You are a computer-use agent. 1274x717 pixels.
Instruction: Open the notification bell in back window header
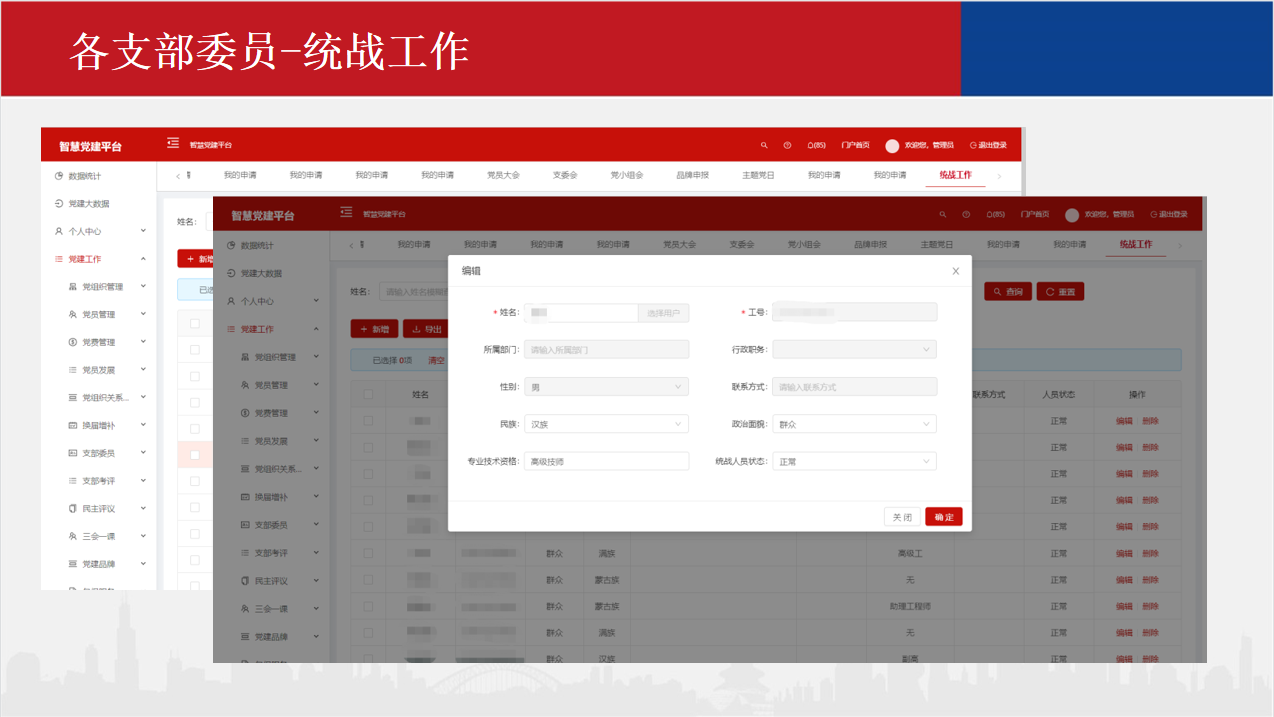coord(816,146)
